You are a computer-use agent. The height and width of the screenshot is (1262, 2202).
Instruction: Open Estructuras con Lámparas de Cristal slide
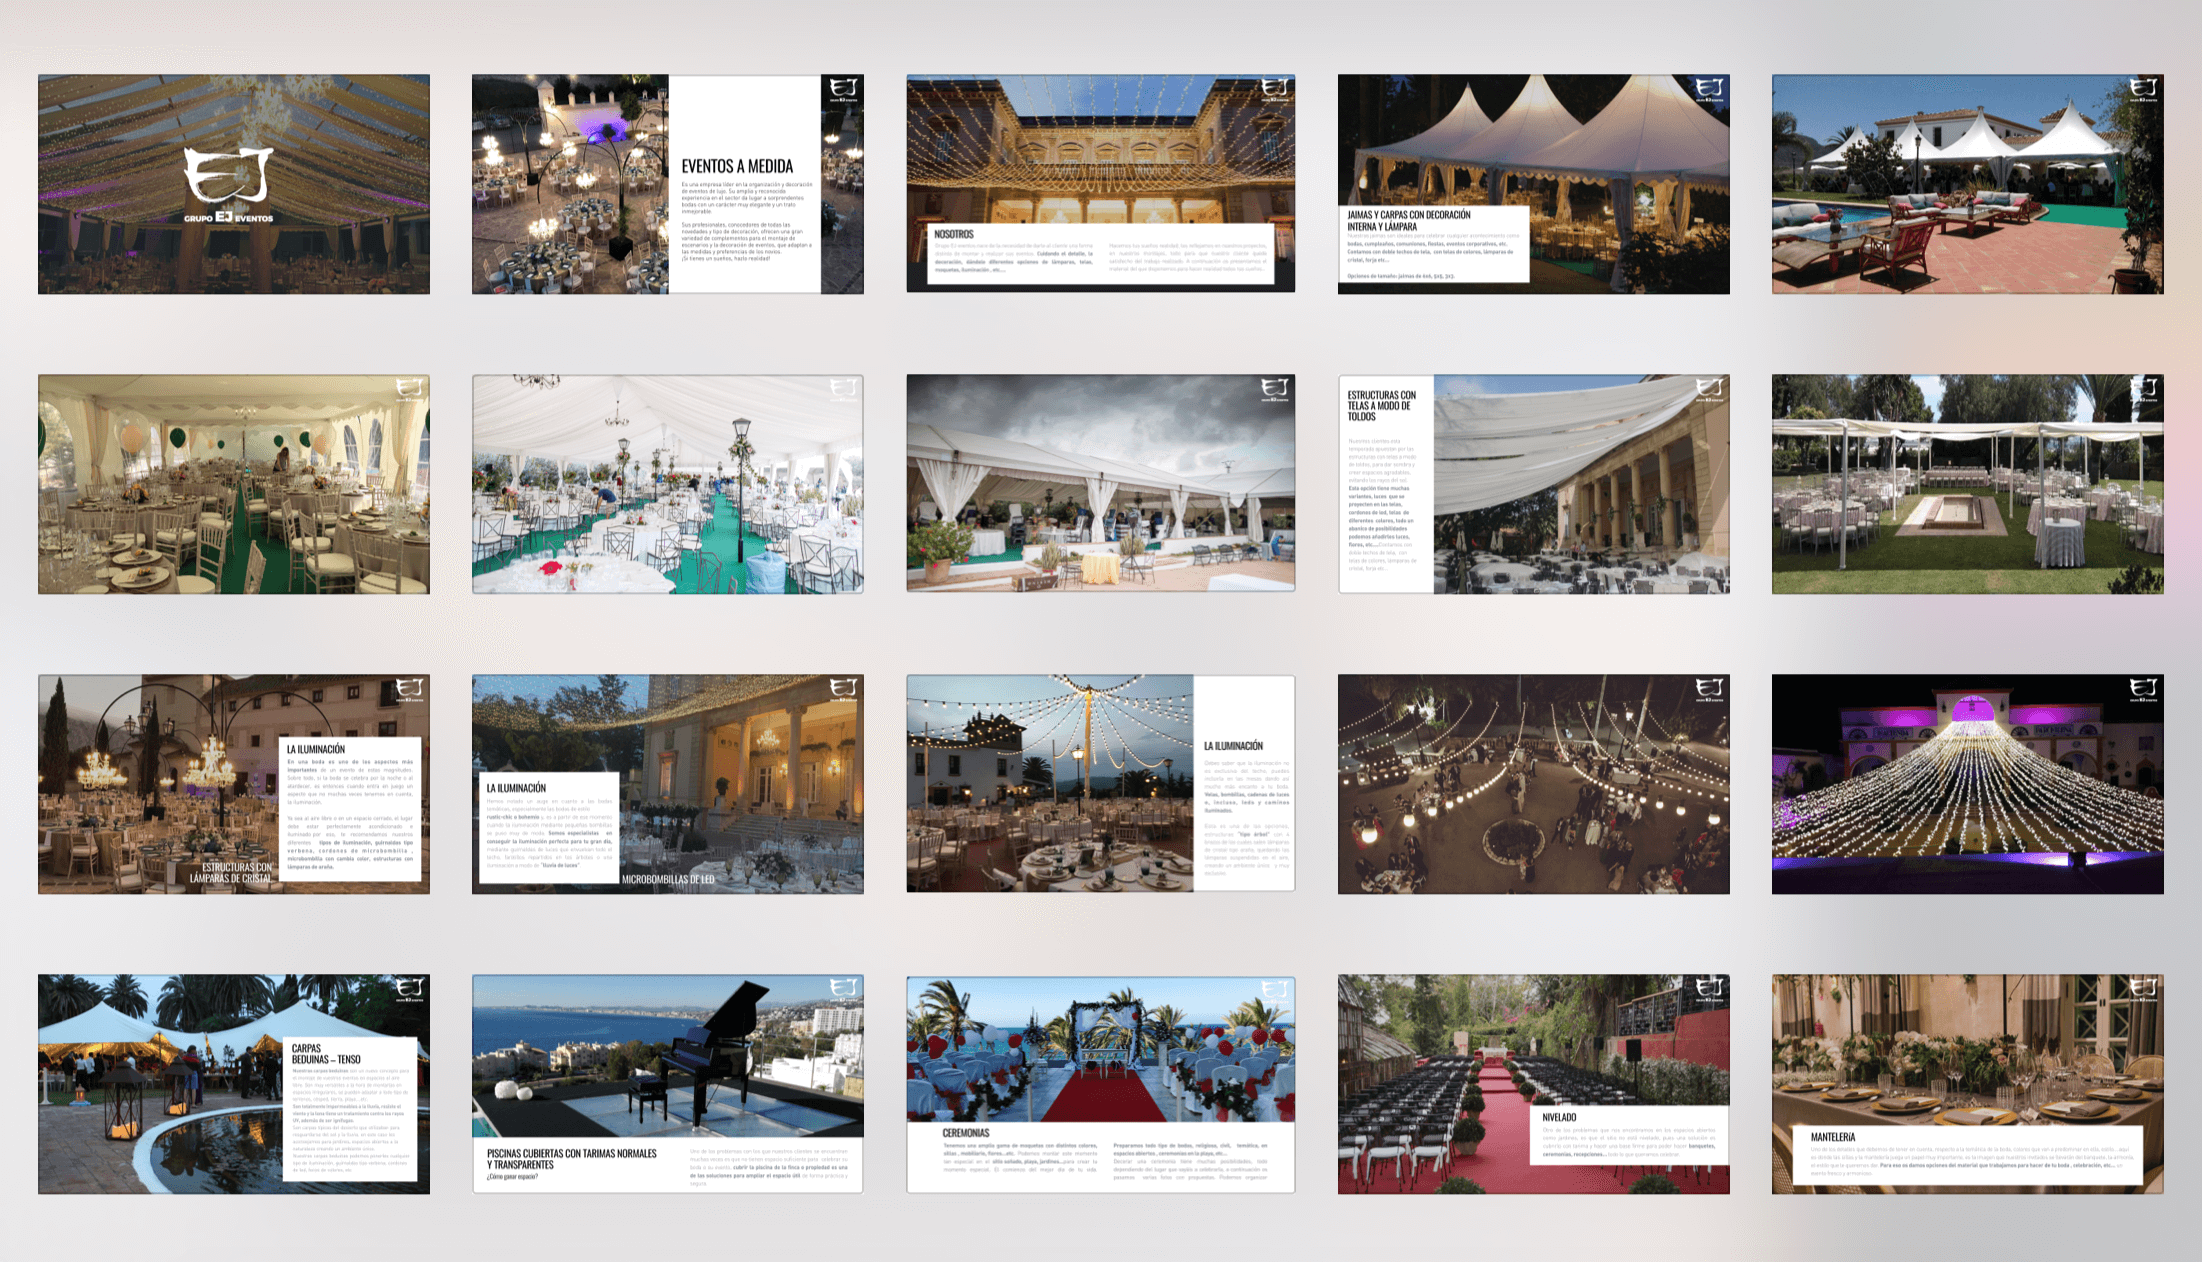tap(233, 784)
